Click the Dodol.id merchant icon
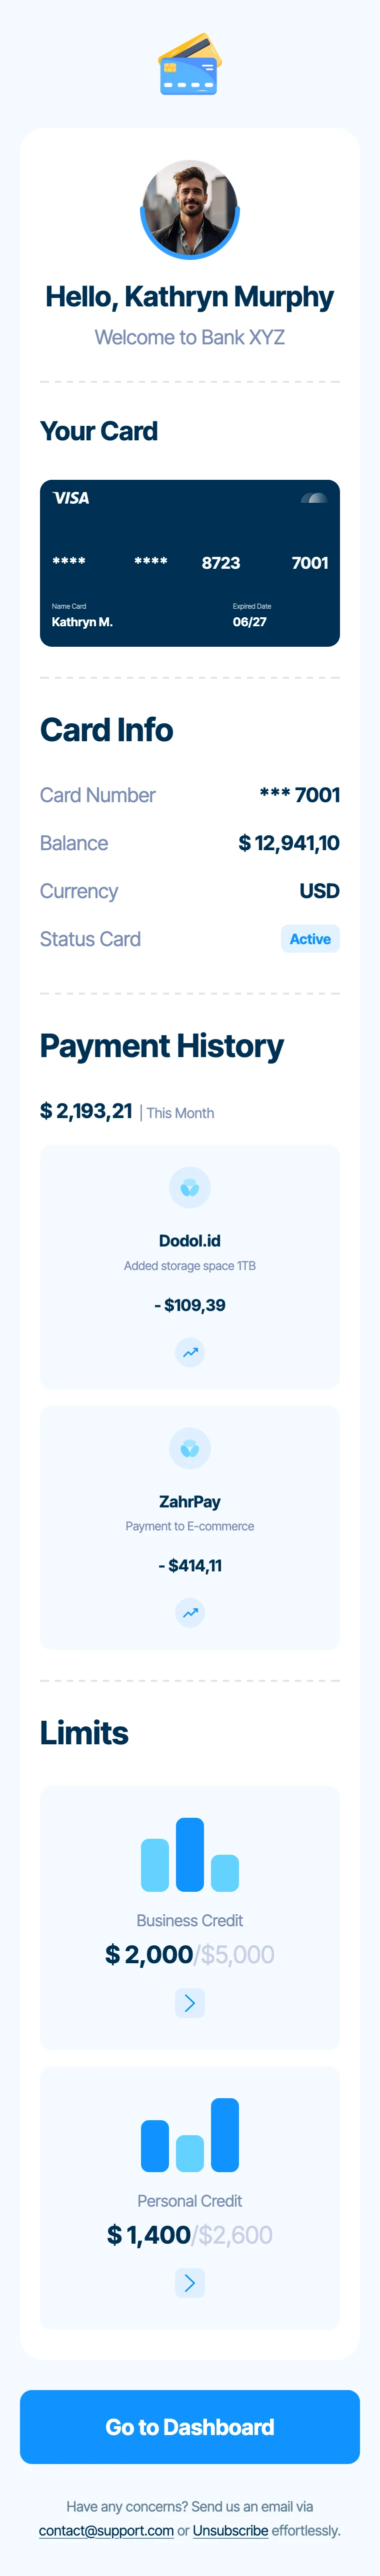Viewport: 380px width, 2576px height. [190, 1188]
